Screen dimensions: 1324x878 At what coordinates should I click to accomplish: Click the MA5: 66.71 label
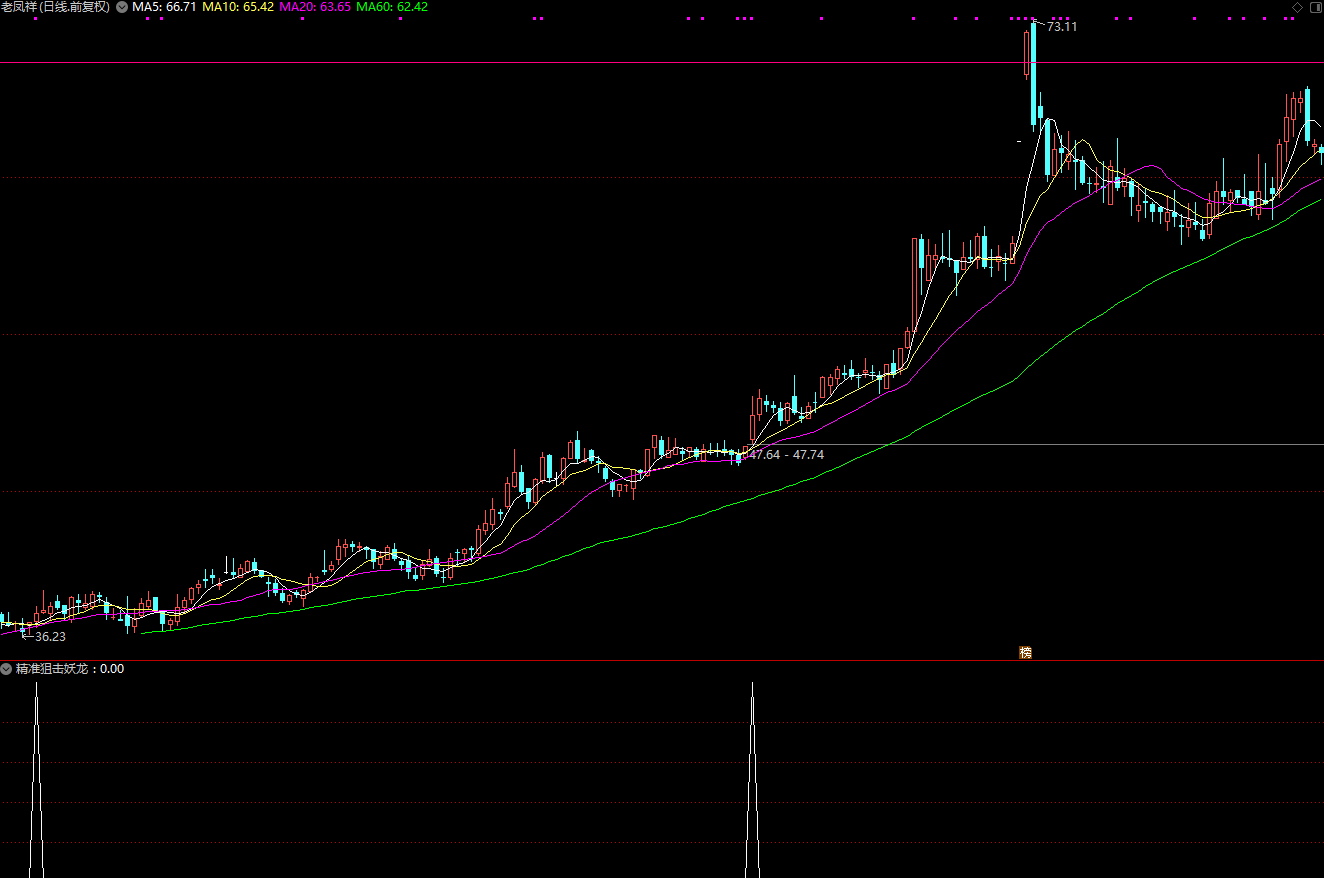[x=164, y=7]
